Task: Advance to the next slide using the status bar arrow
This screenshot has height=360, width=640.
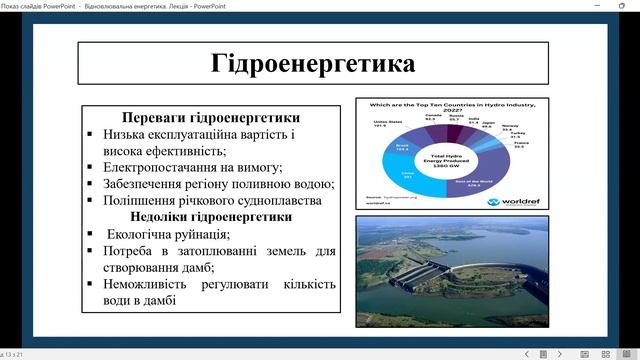Action: coord(560,354)
